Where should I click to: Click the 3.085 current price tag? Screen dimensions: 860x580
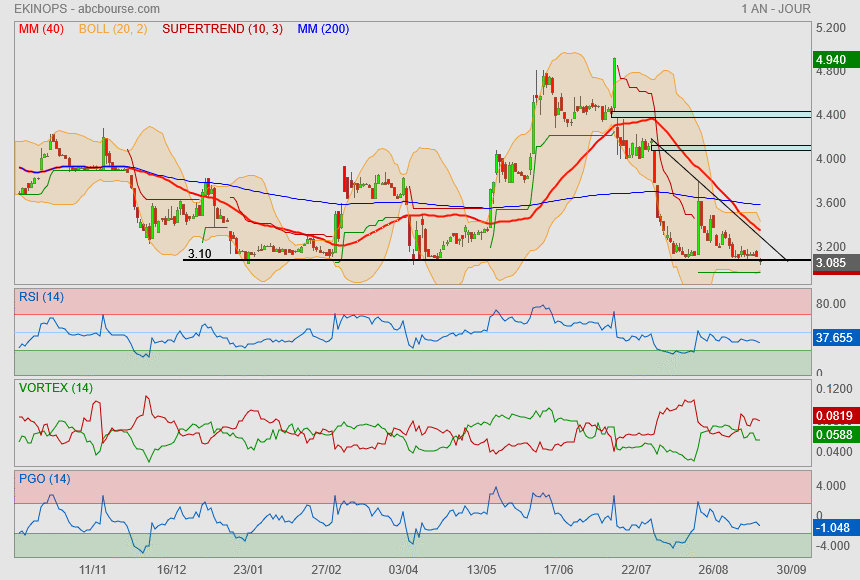click(x=834, y=263)
